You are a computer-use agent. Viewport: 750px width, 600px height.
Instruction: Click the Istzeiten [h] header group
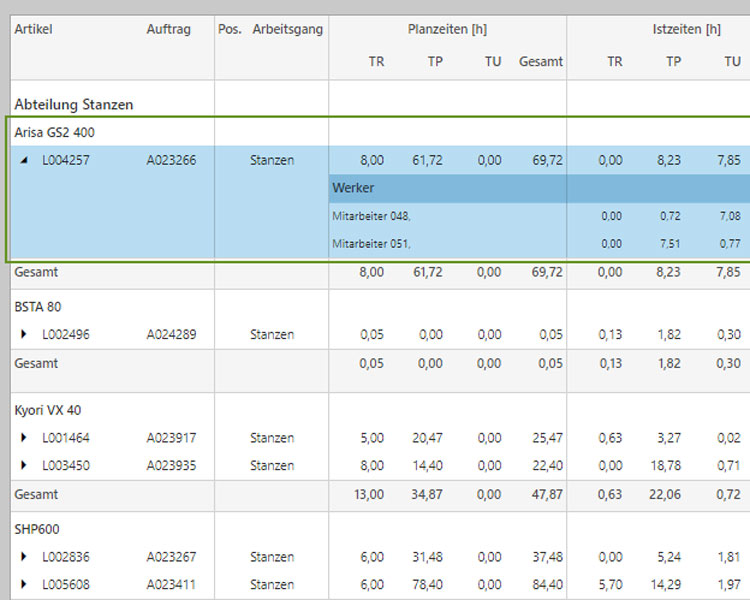coord(686,29)
